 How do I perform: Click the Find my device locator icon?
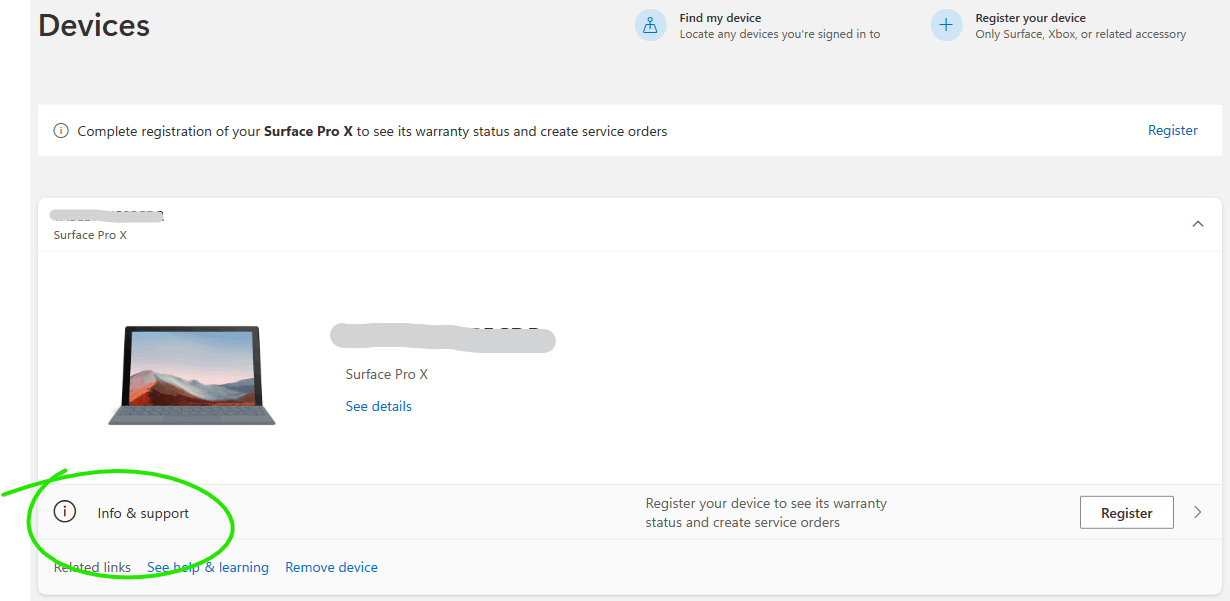[650, 25]
